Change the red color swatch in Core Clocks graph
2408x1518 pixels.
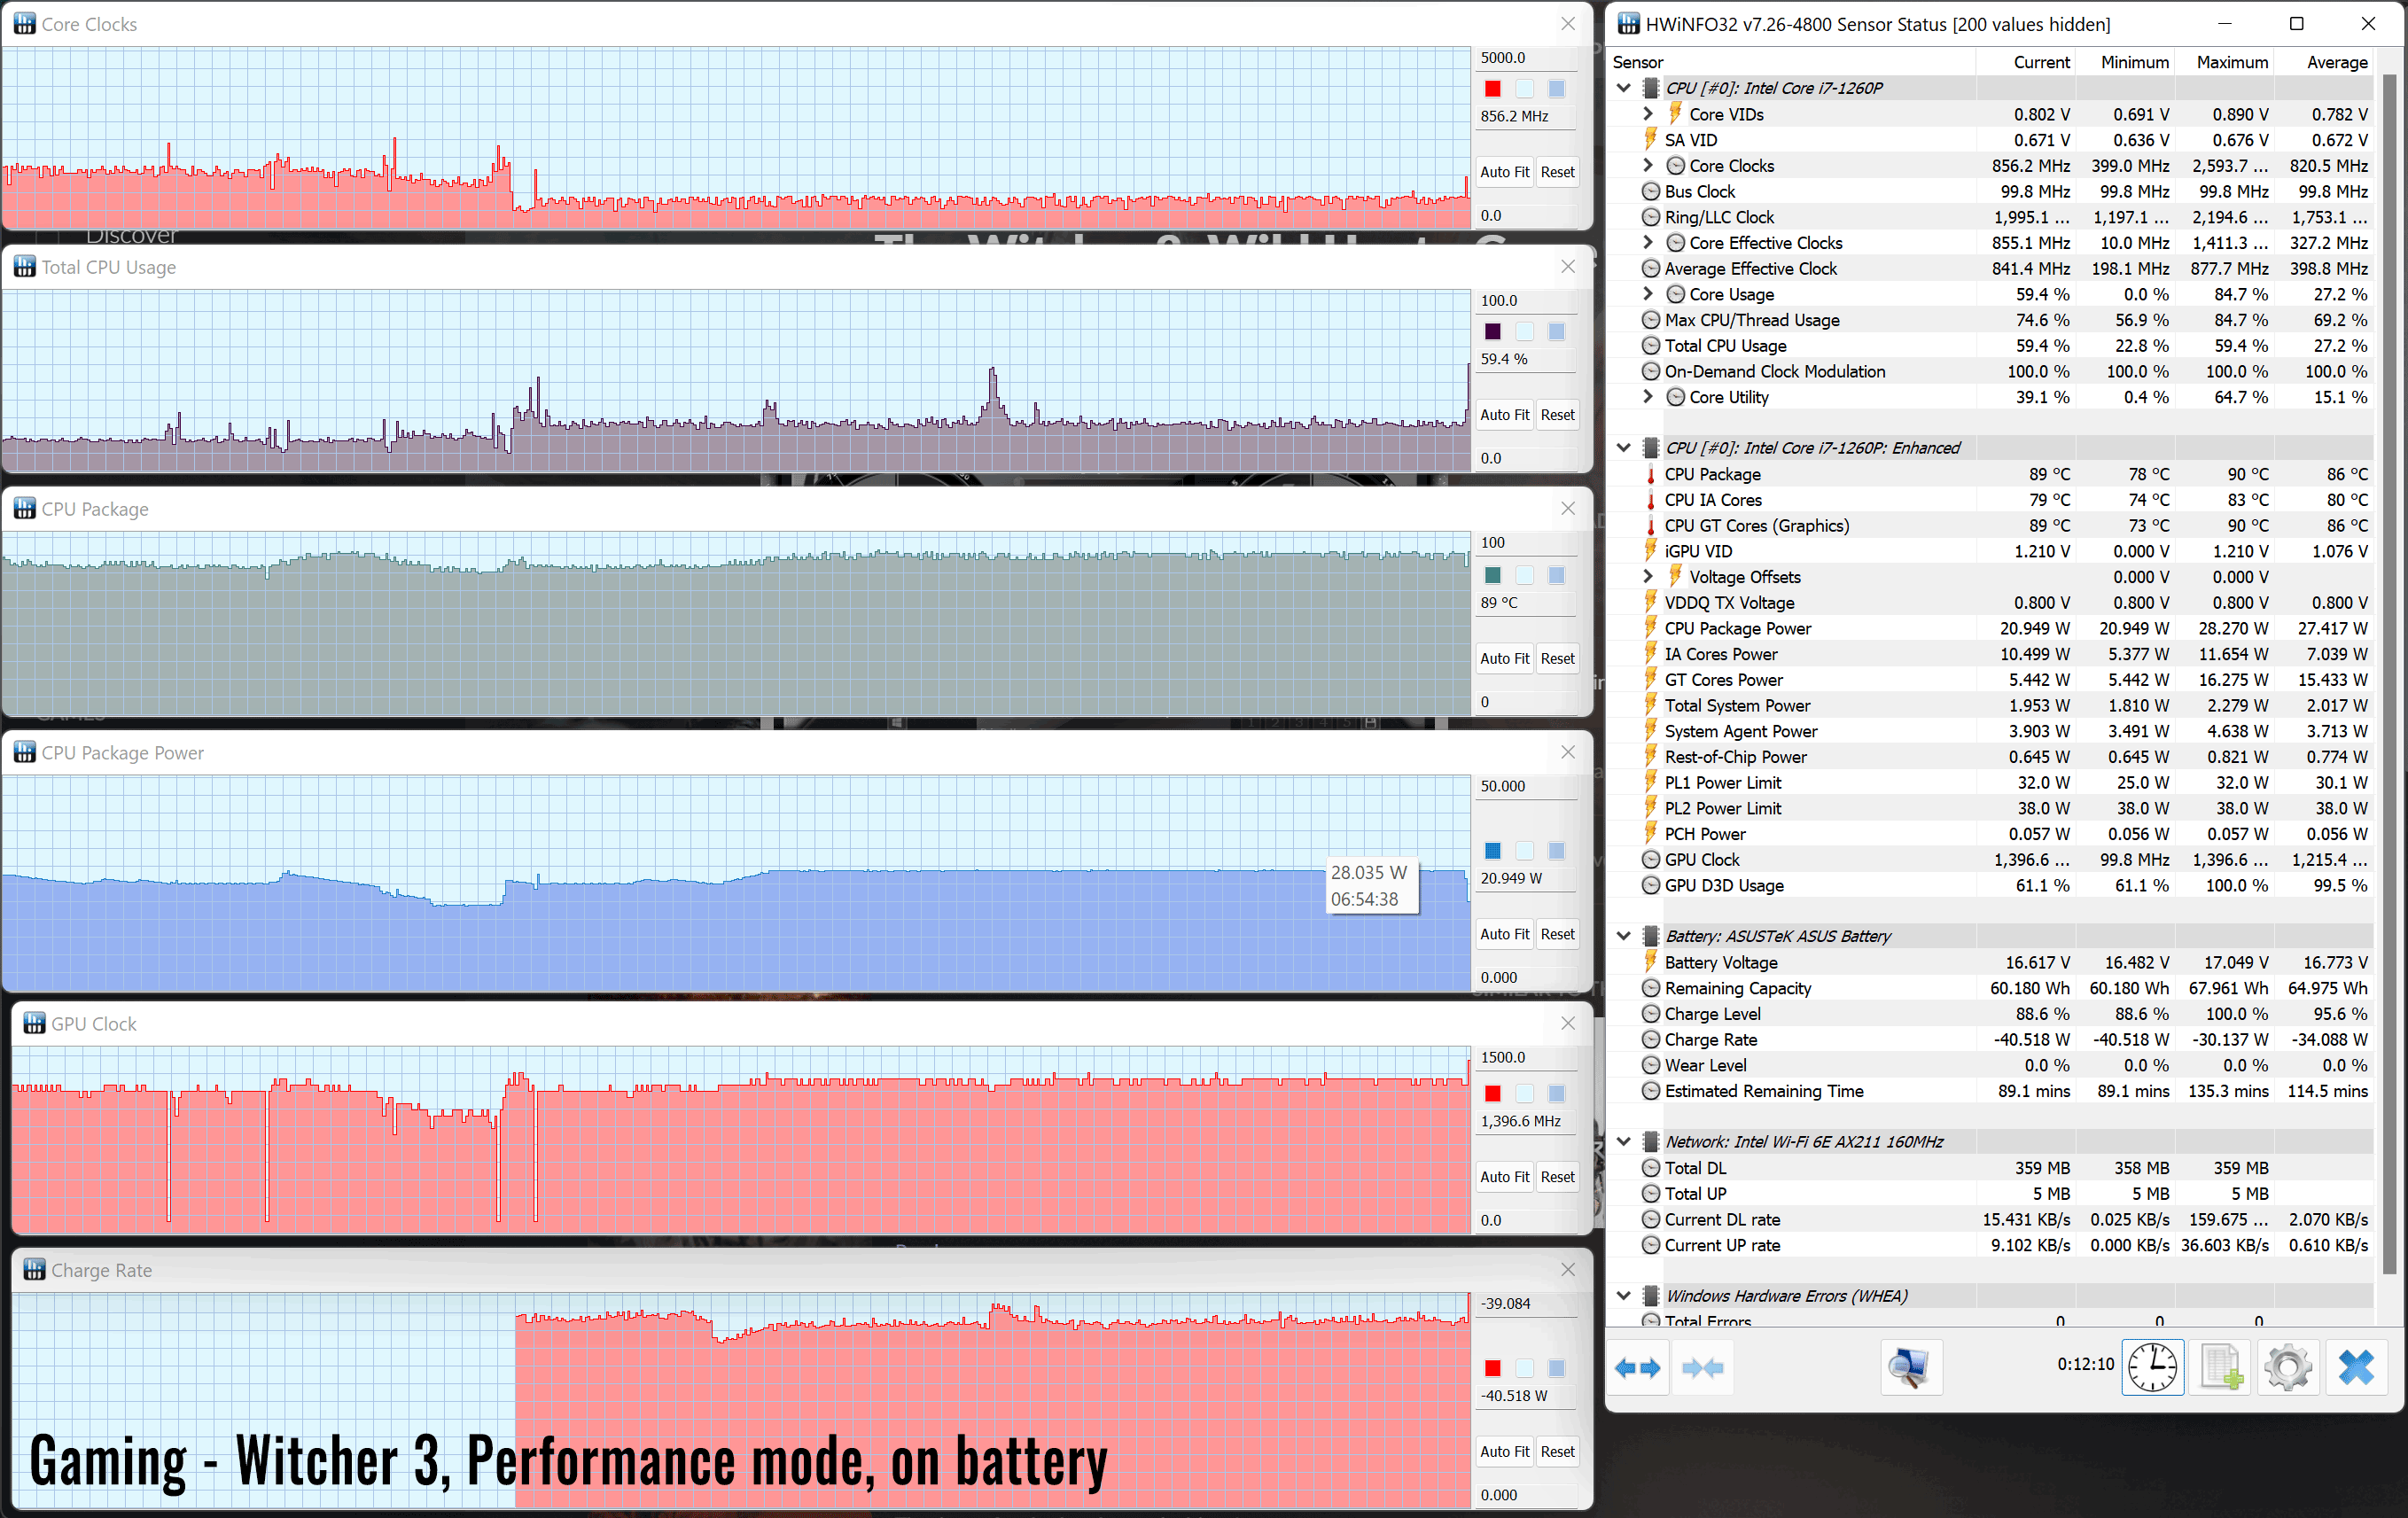coord(1492,88)
